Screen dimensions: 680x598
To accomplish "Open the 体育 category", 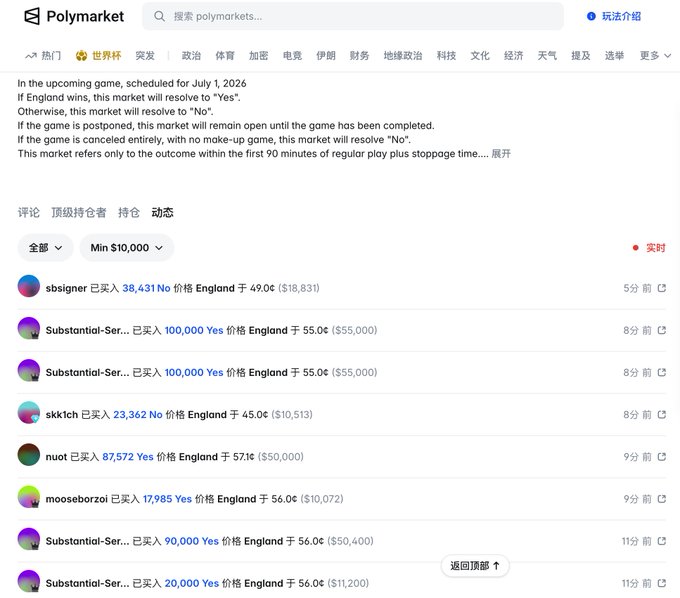I will [225, 56].
